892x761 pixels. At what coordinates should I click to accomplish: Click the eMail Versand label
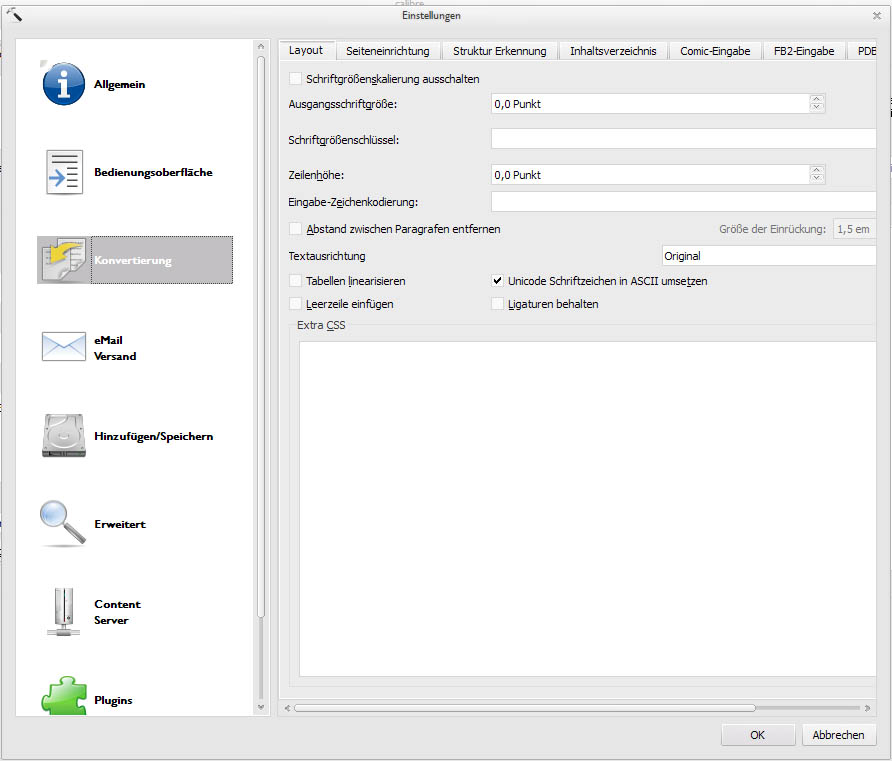115,348
